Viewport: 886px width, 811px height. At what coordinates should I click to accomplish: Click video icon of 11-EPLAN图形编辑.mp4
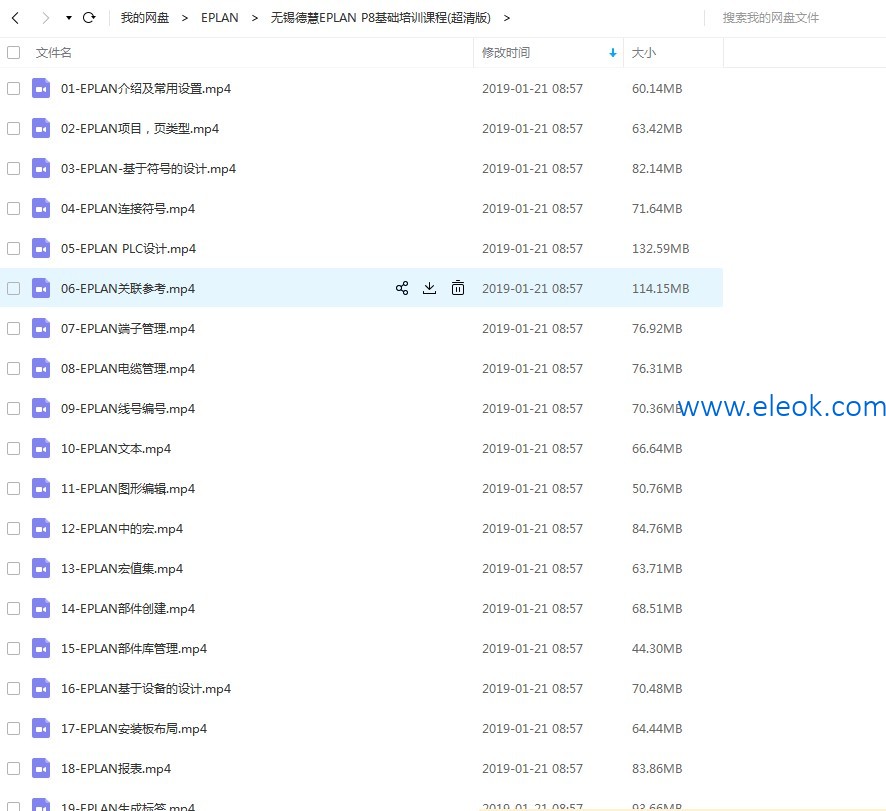click(x=41, y=488)
